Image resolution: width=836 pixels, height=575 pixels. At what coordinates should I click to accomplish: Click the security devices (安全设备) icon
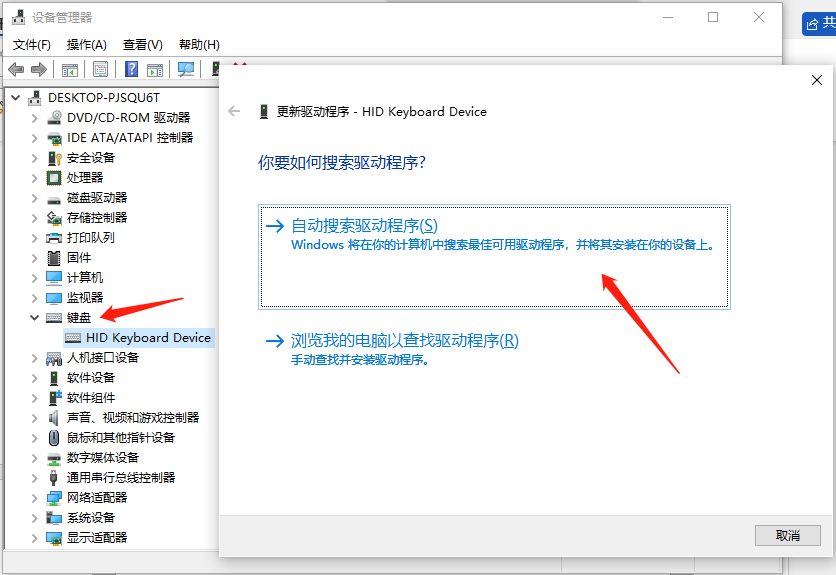click(54, 158)
